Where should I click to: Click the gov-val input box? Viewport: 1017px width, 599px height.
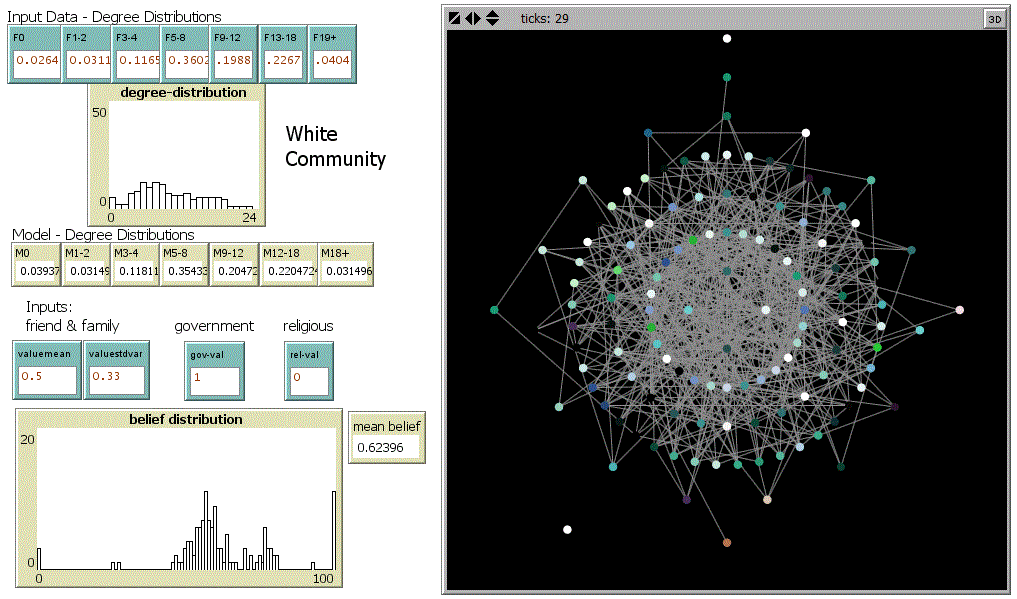pyautogui.click(x=213, y=380)
